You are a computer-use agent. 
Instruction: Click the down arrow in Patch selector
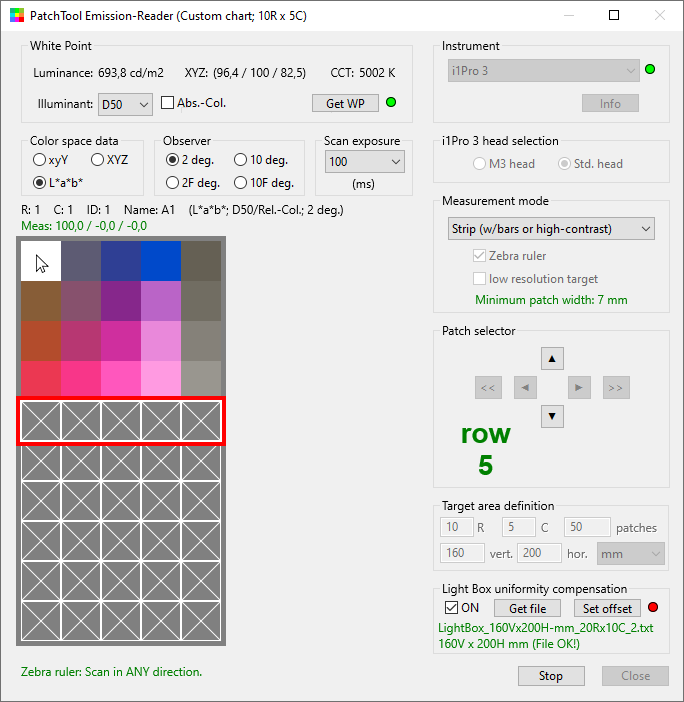(552, 415)
